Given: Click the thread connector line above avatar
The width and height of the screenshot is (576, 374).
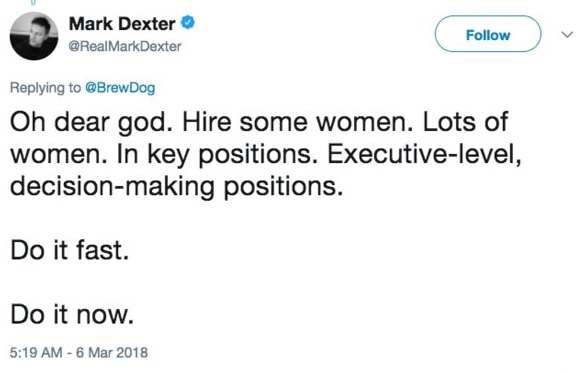Looking at the screenshot, I should click(x=33, y=2).
